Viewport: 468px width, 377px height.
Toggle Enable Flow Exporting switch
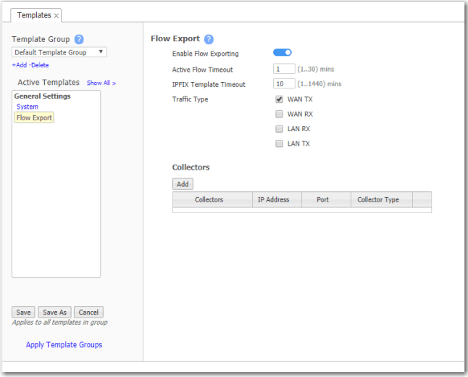(282, 53)
